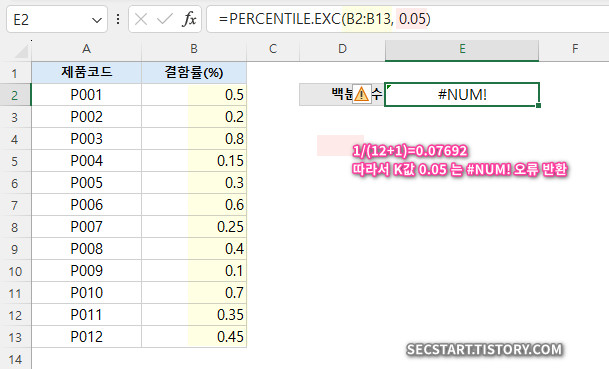
Task: Select row 13 header
Action: (15, 337)
